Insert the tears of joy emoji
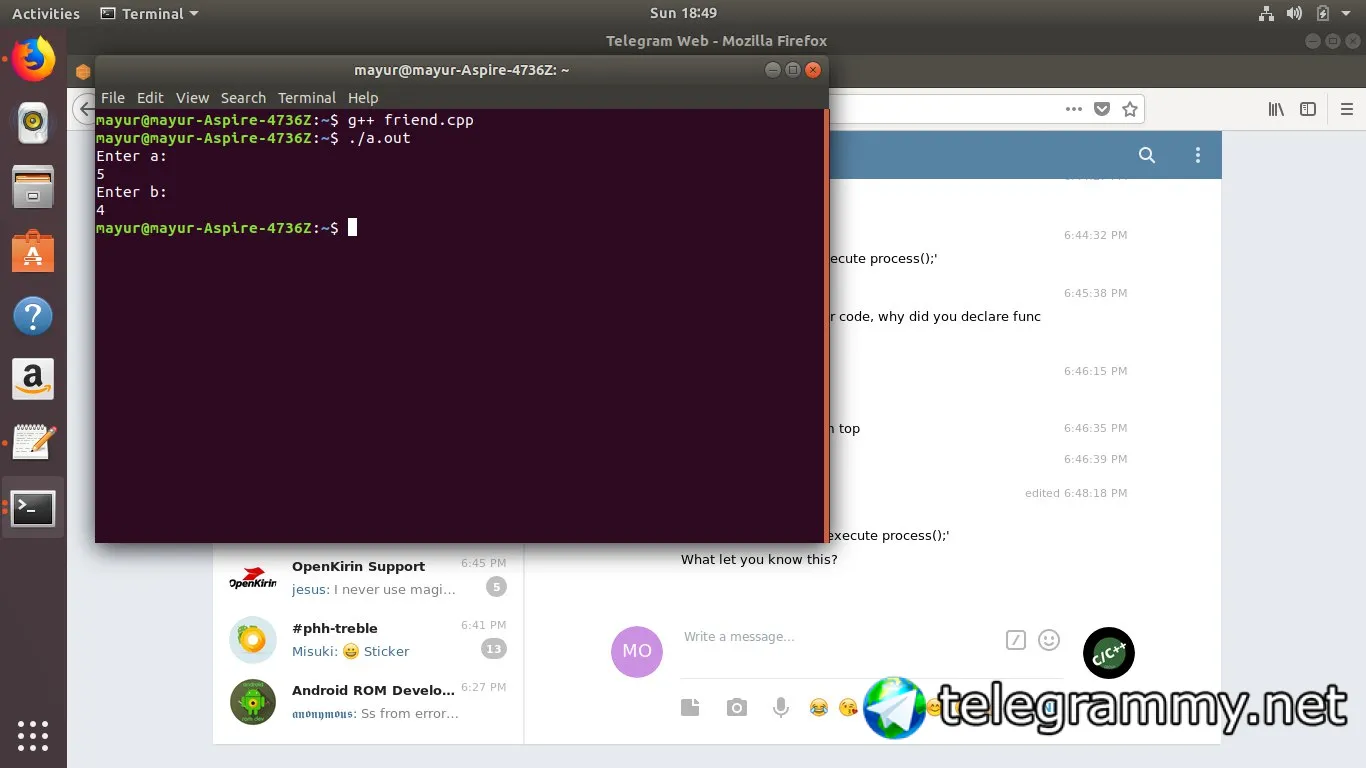 819,708
